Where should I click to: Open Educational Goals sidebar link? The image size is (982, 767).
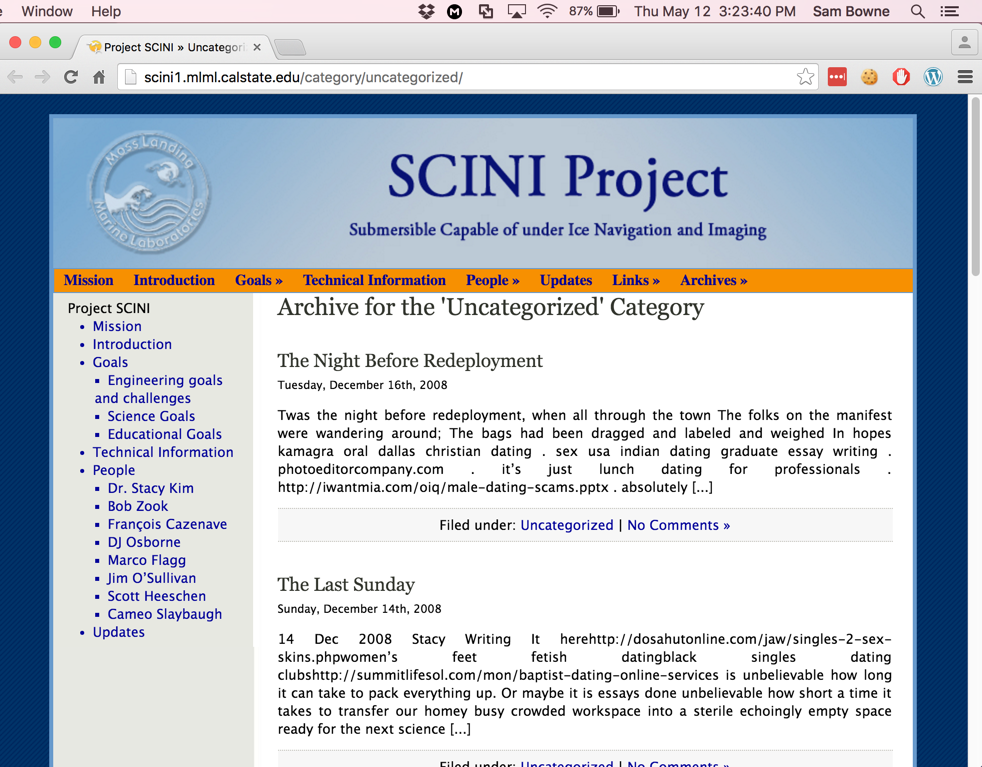click(x=165, y=435)
